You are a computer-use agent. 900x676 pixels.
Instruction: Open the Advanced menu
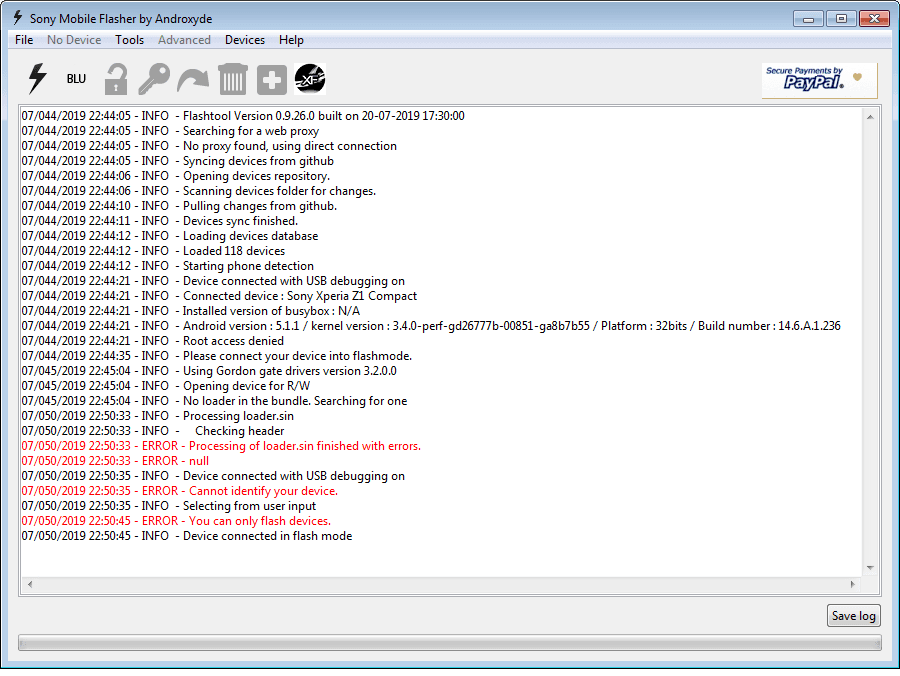click(184, 40)
